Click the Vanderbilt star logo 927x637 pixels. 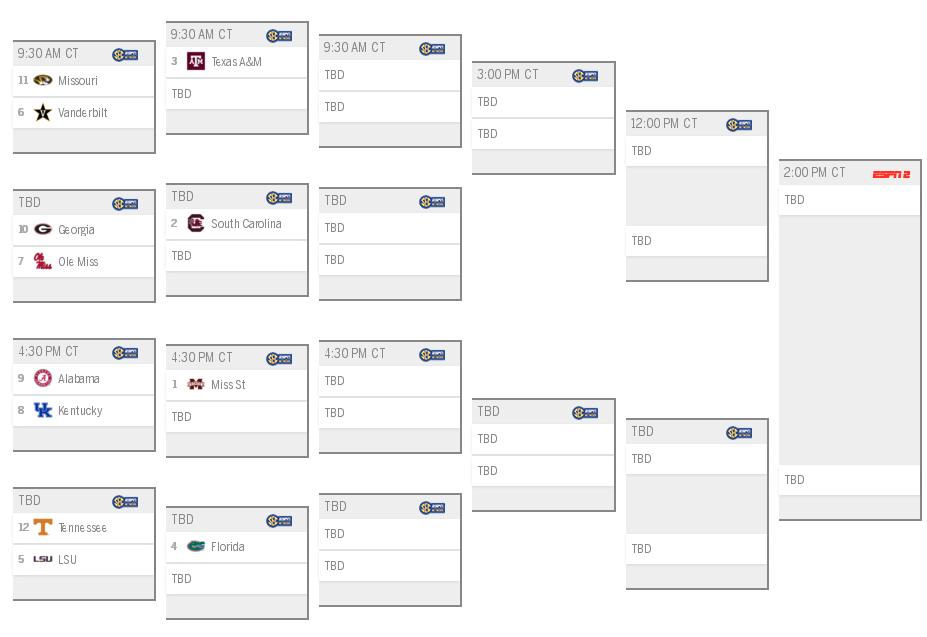pyautogui.click(x=43, y=112)
